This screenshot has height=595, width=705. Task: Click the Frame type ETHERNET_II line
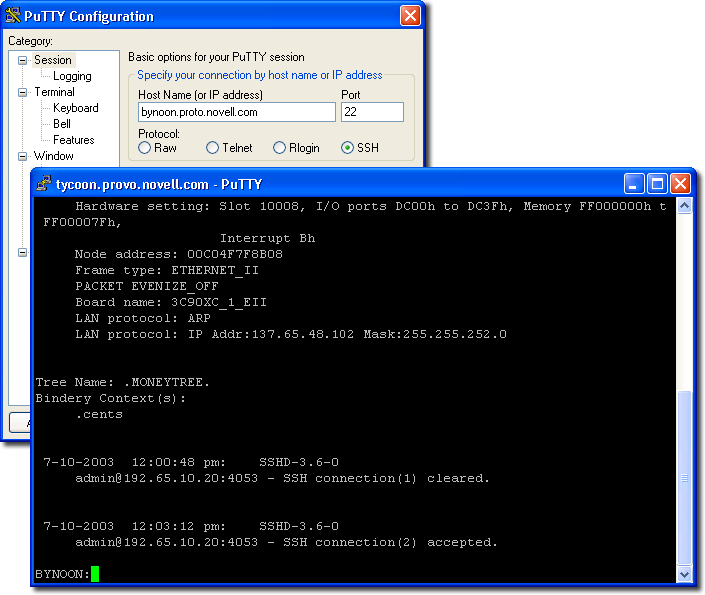coord(166,270)
